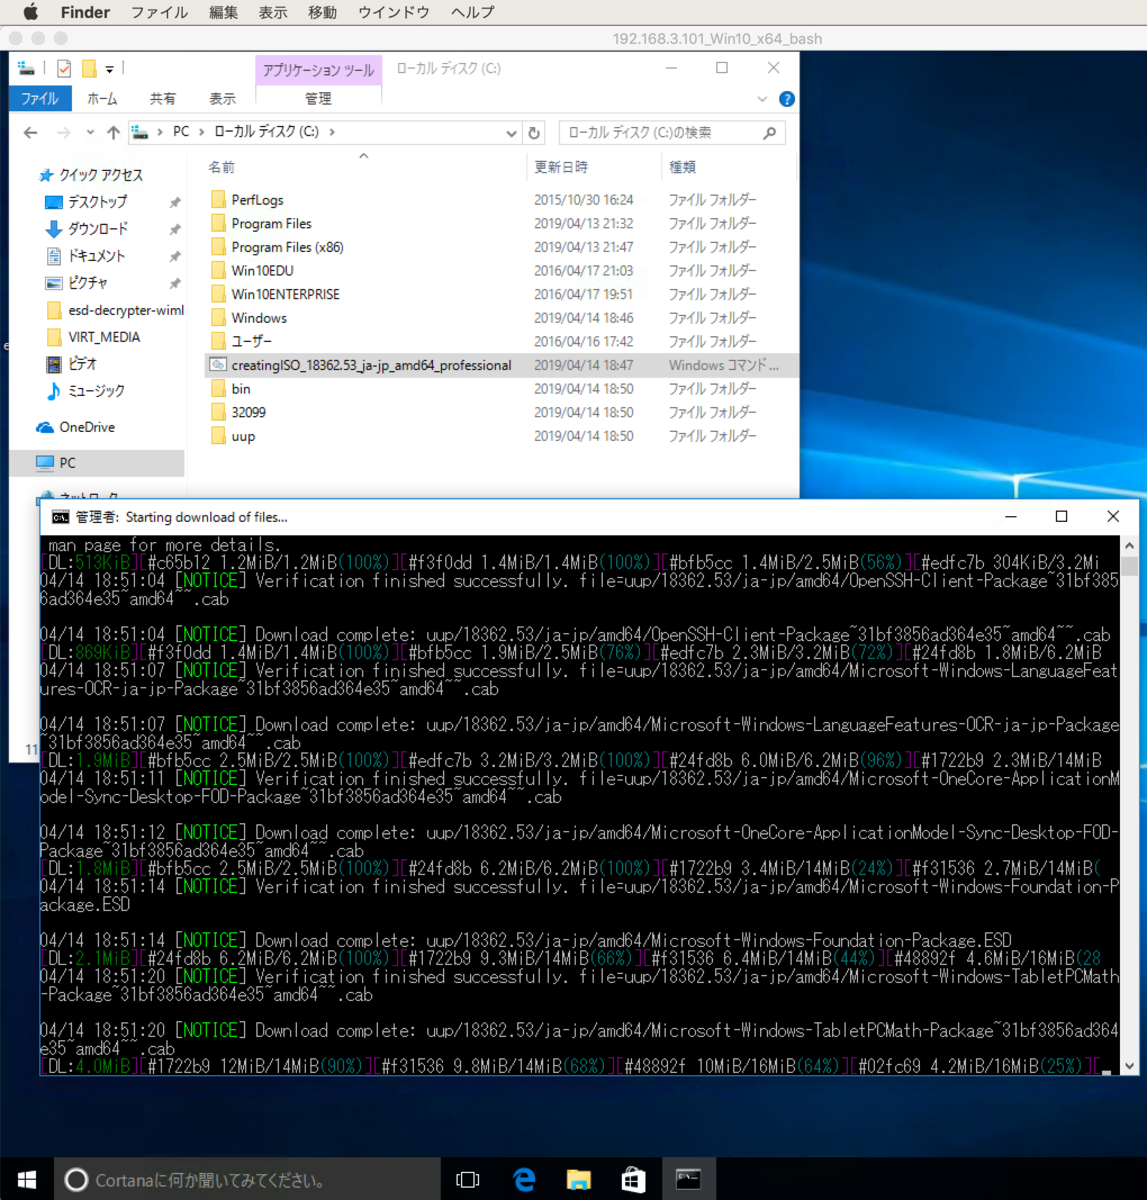
Task: Click the new folder quick access toolbar icon
Action: click(88, 68)
